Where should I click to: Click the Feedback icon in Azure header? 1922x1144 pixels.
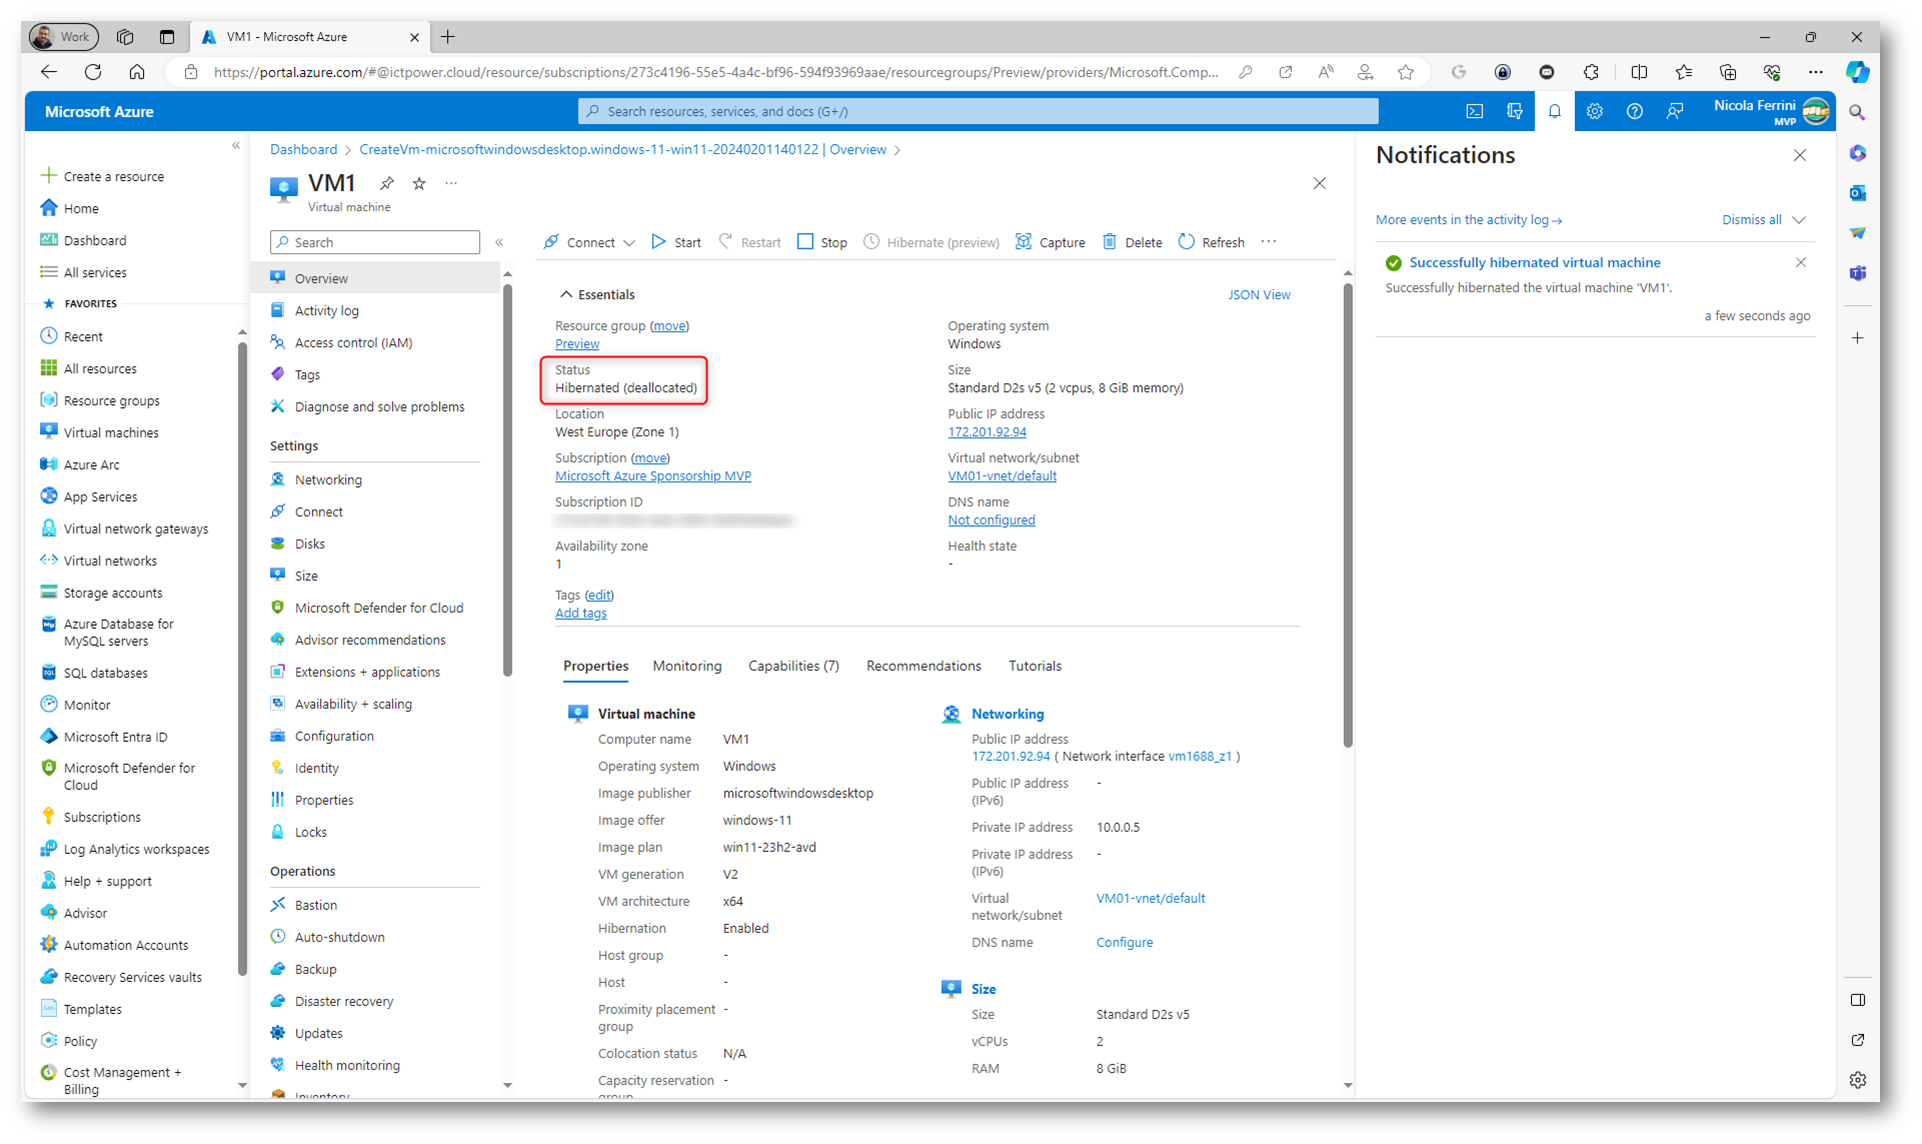tap(1675, 111)
